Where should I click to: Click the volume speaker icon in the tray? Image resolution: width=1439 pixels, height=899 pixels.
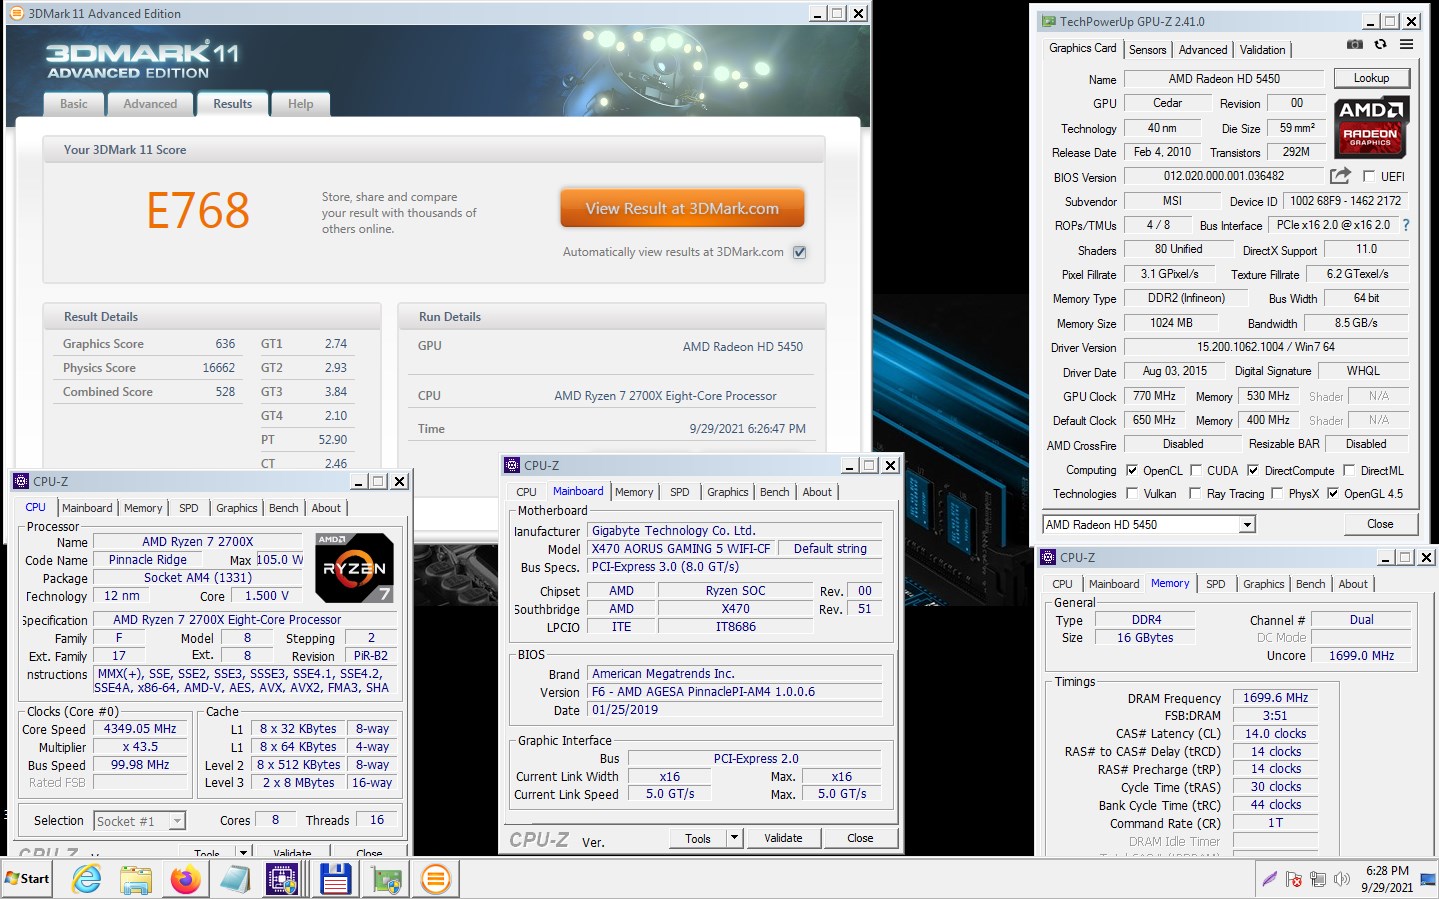(x=1342, y=879)
